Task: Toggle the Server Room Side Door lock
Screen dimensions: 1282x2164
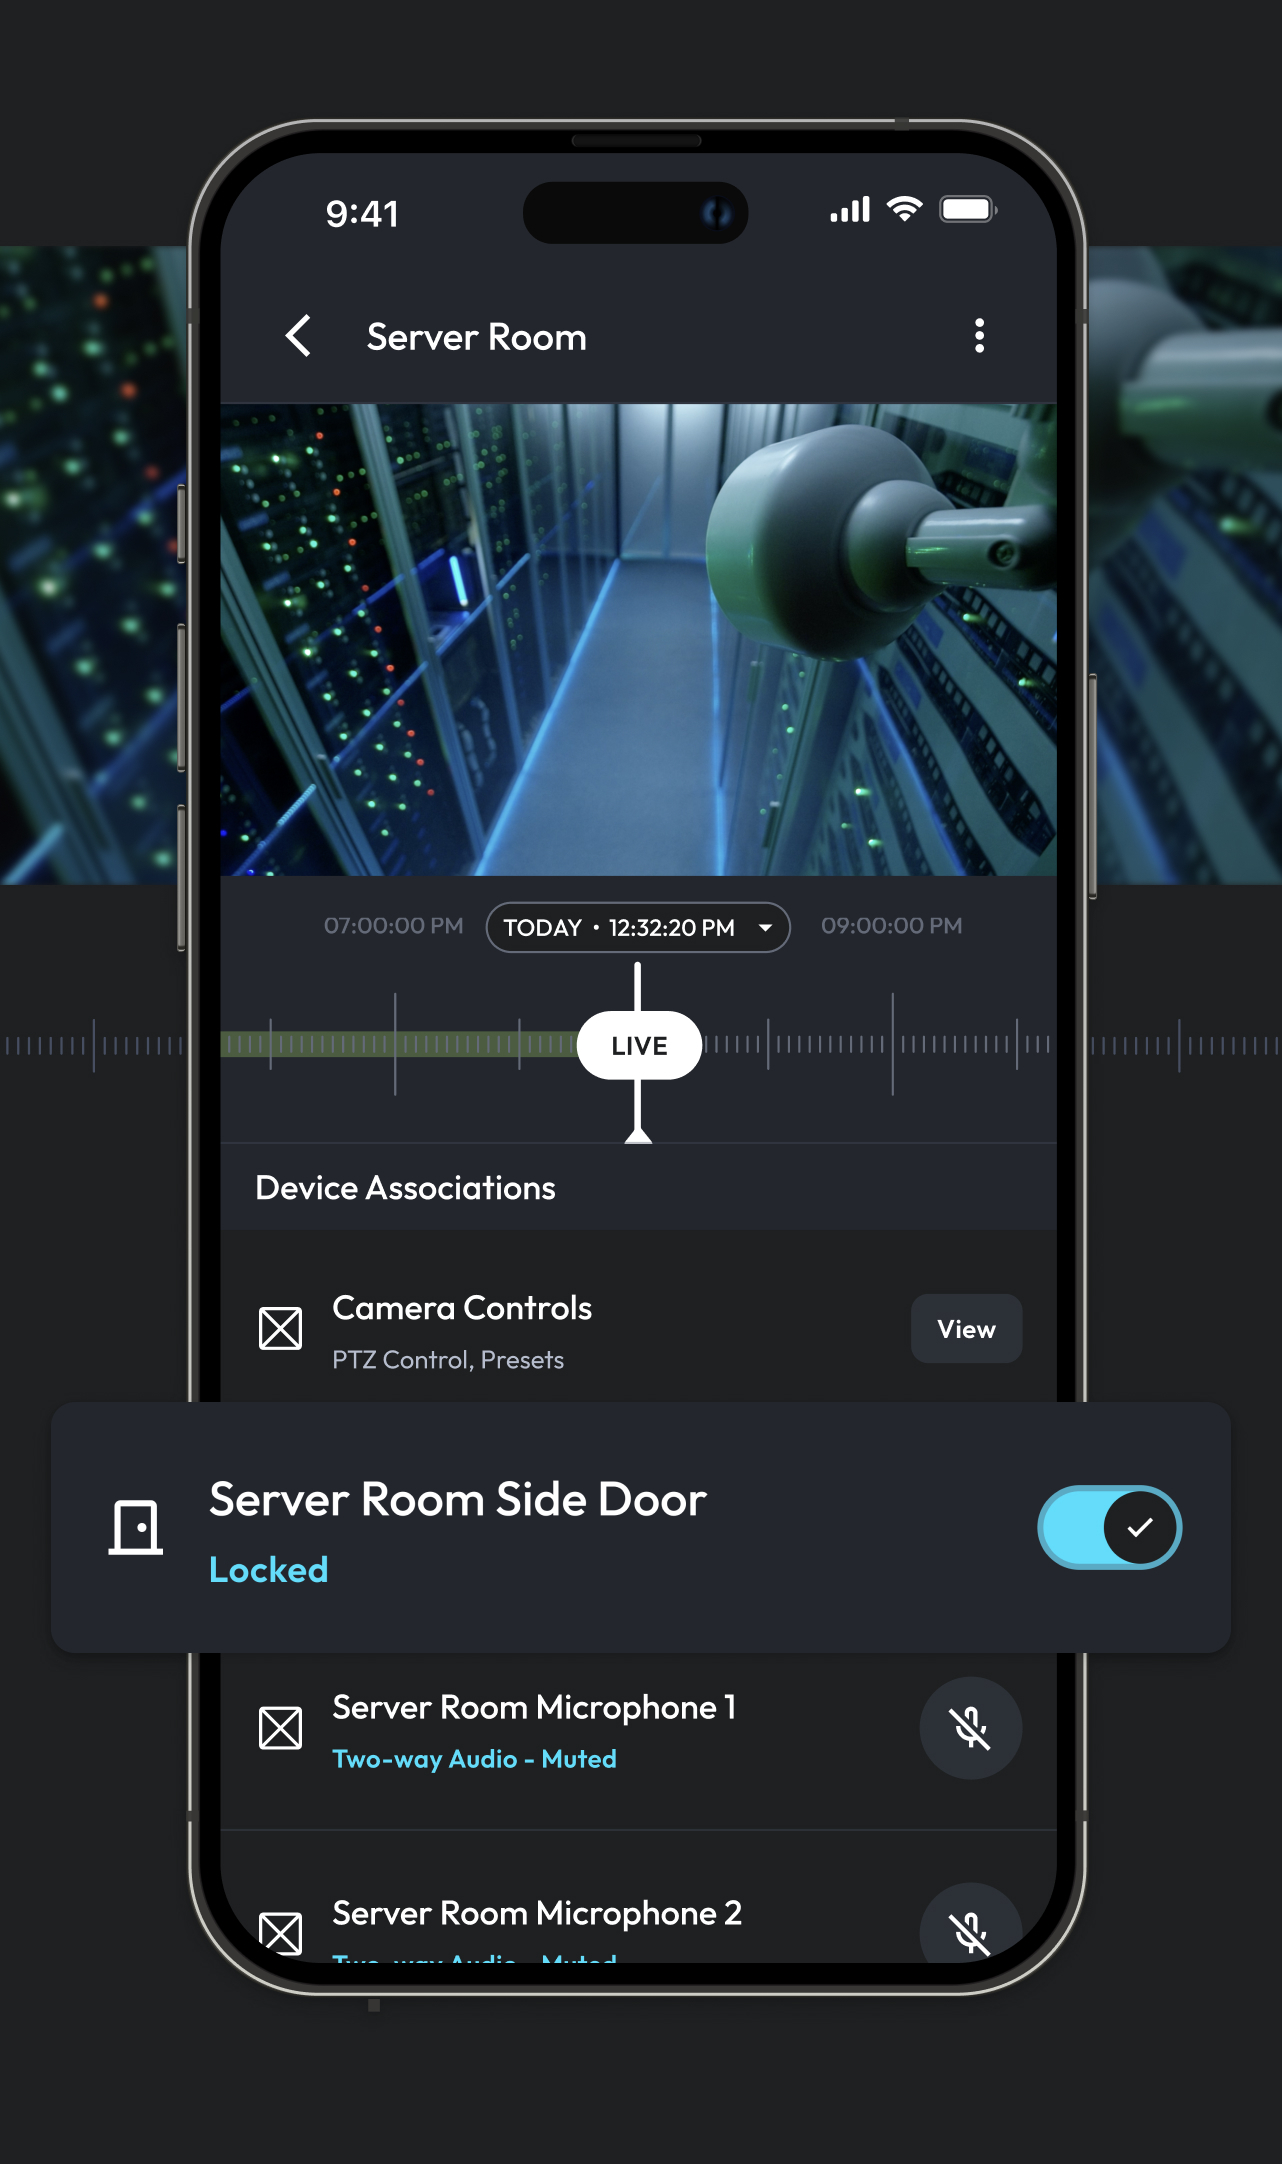Action: tap(1109, 1527)
